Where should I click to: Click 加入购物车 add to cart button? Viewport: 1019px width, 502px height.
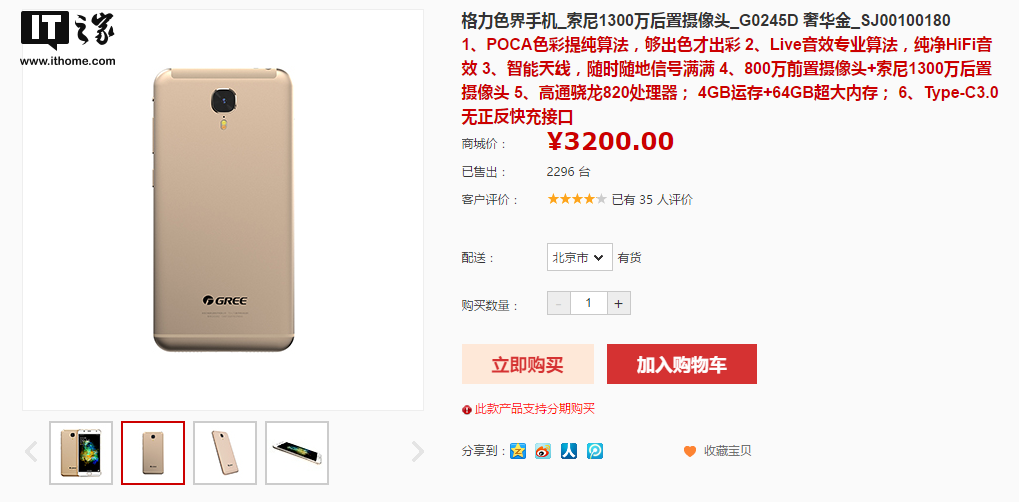(x=682, y=364)
